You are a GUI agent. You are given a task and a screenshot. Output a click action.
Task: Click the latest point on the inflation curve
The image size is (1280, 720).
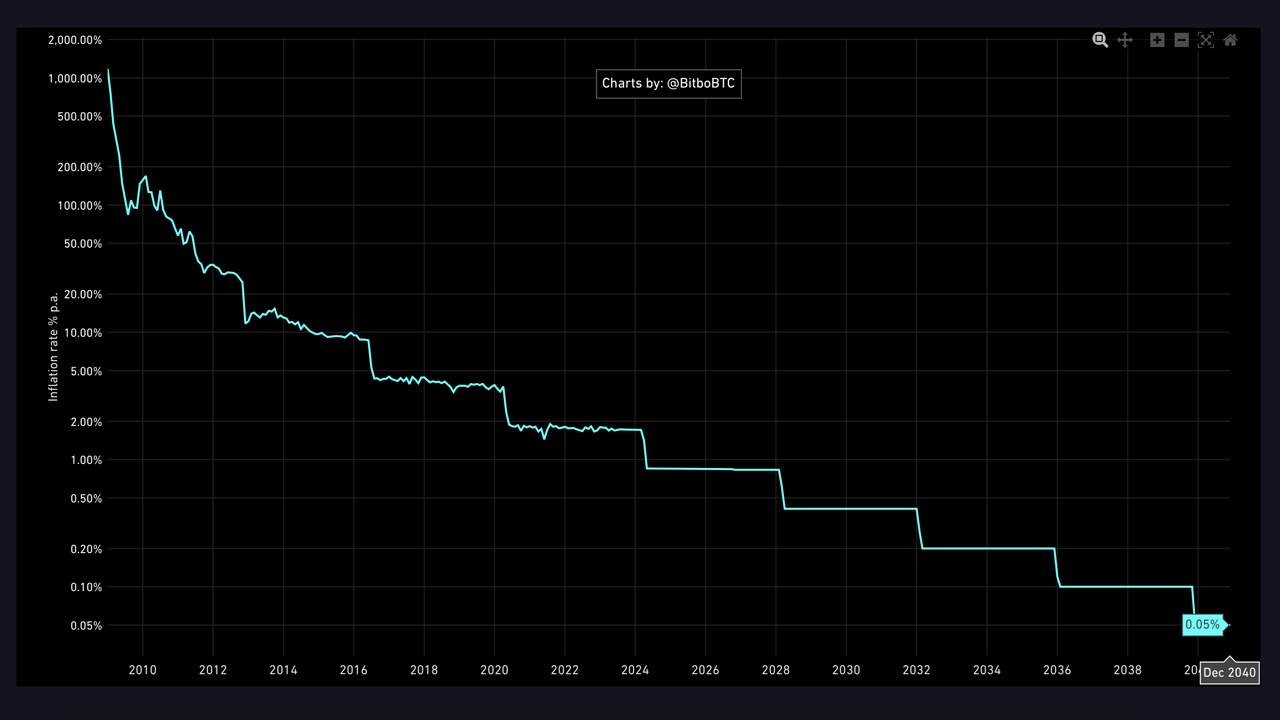point(1228,624)
